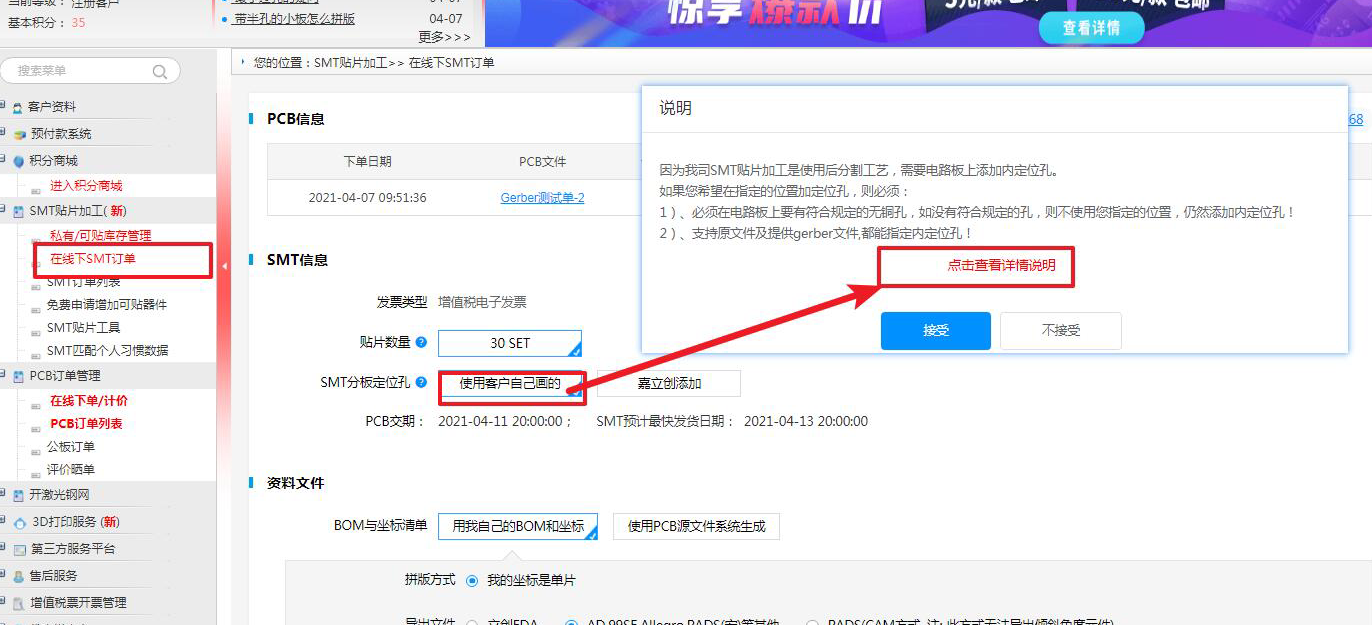Expand the PCB订单管理 tree section

[4, 376]
